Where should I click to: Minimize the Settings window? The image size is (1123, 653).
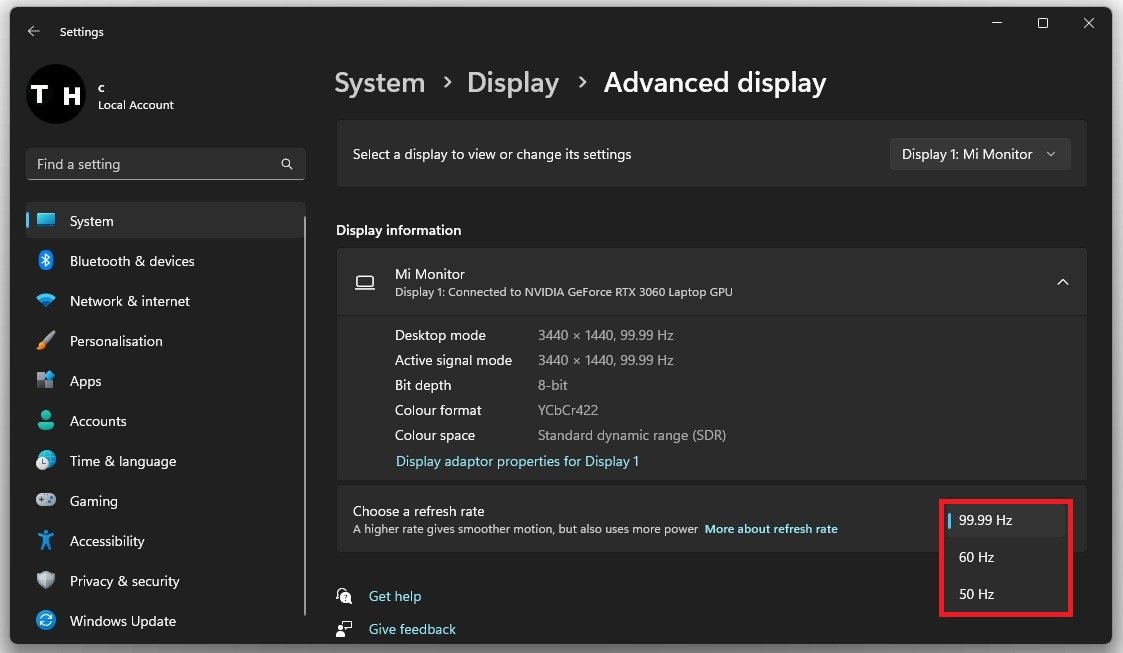(997, 23)
